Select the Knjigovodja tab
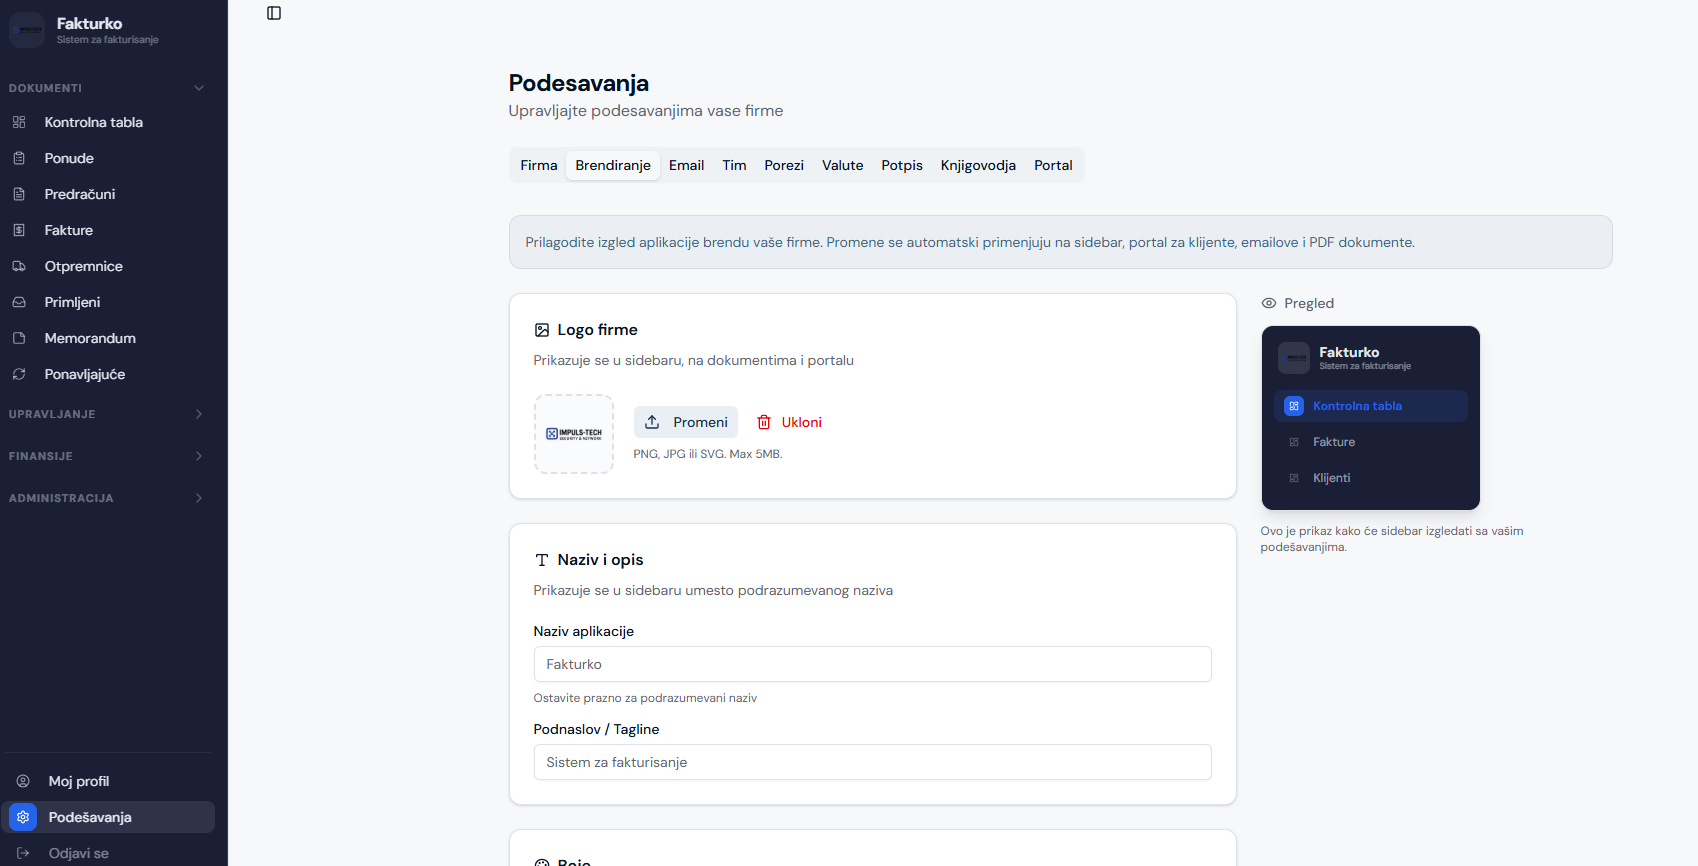 (x=977, y=165)
